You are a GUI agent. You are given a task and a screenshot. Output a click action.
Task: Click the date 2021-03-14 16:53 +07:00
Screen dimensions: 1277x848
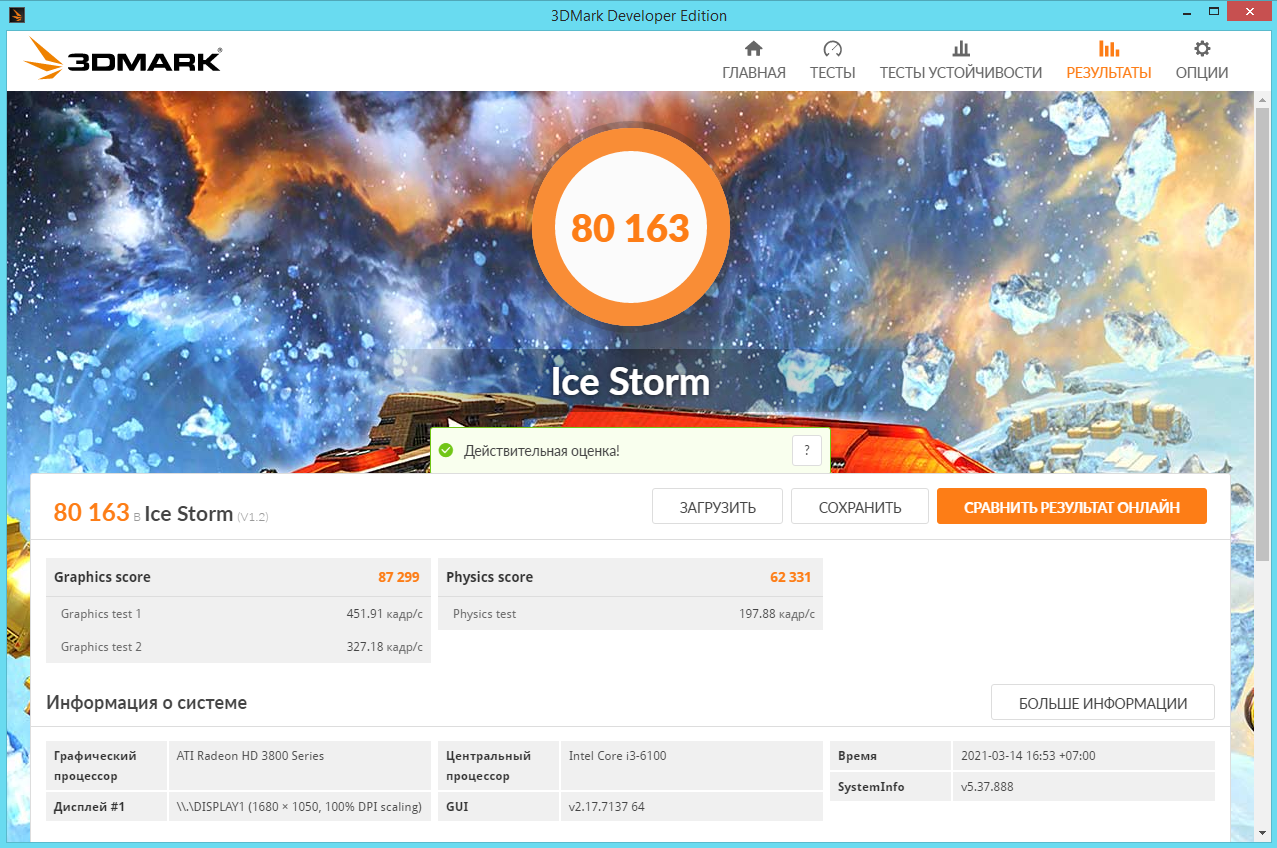click(1028, 756)
